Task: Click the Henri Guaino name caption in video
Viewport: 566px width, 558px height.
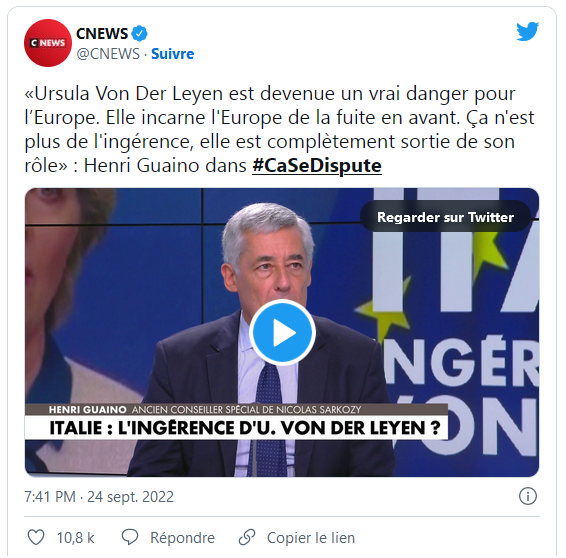Action: click(88, 410)
